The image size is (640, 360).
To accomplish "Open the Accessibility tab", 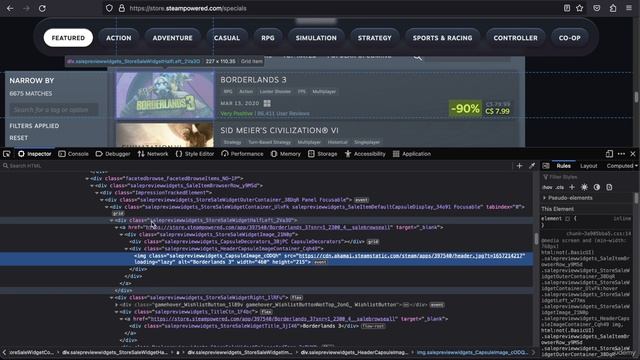I will click(x=365, y=154).
